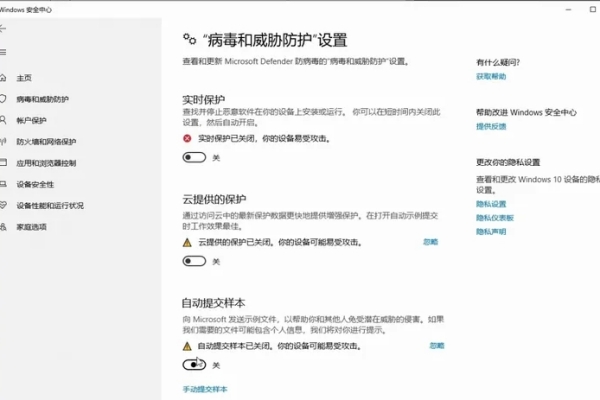The height and width of the screenshot is (400, 600).
Task: Select 主页 in the sidebar
Action: 24,78
